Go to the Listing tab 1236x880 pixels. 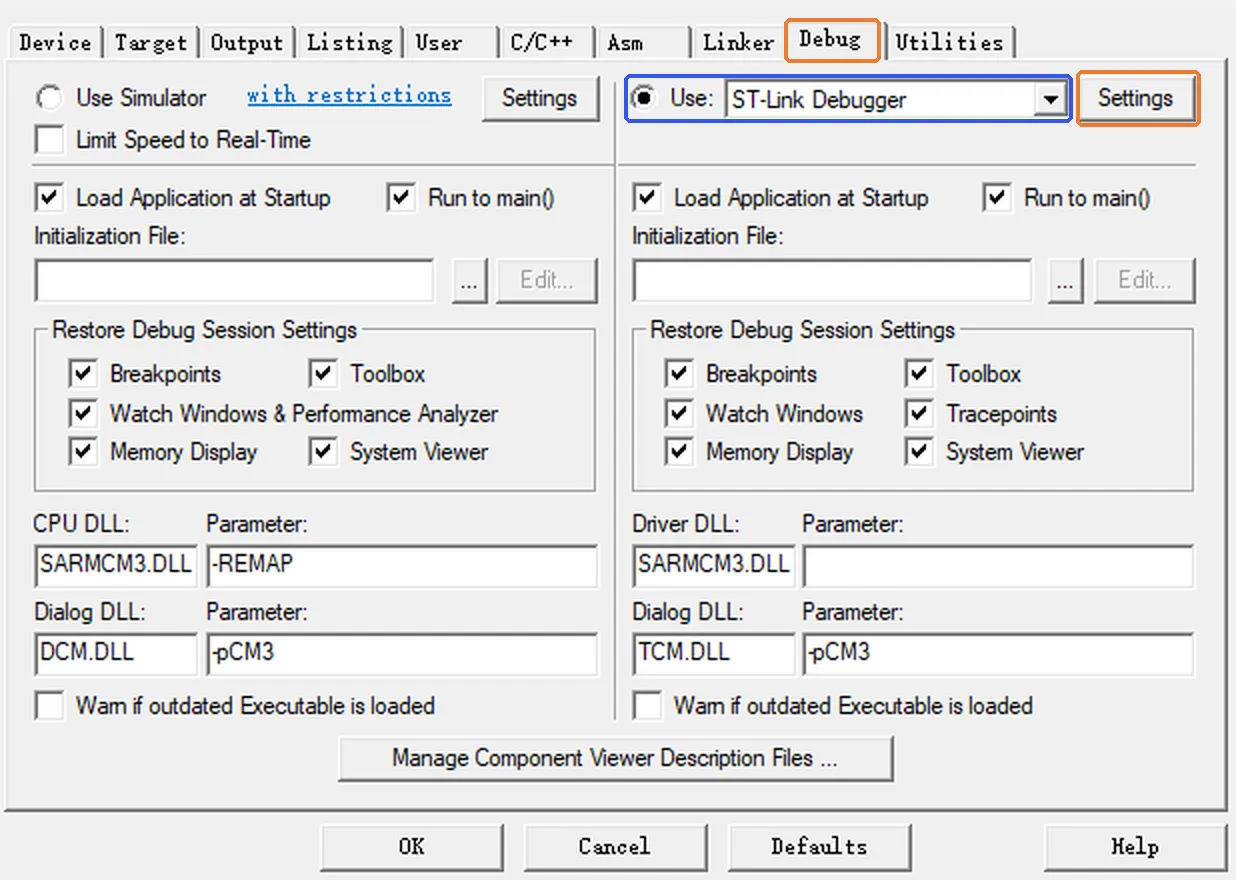click(349, 43)
